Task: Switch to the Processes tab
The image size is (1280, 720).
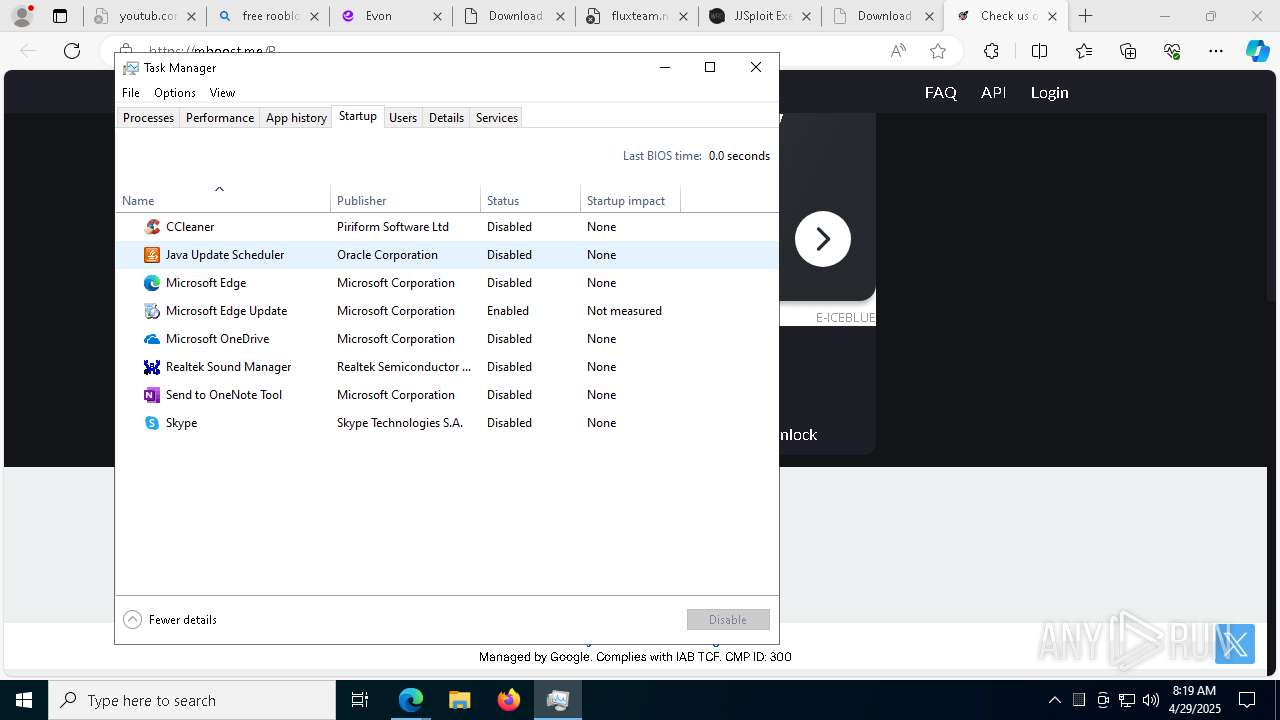Action: pyautogui.click(x=148, y=118)
